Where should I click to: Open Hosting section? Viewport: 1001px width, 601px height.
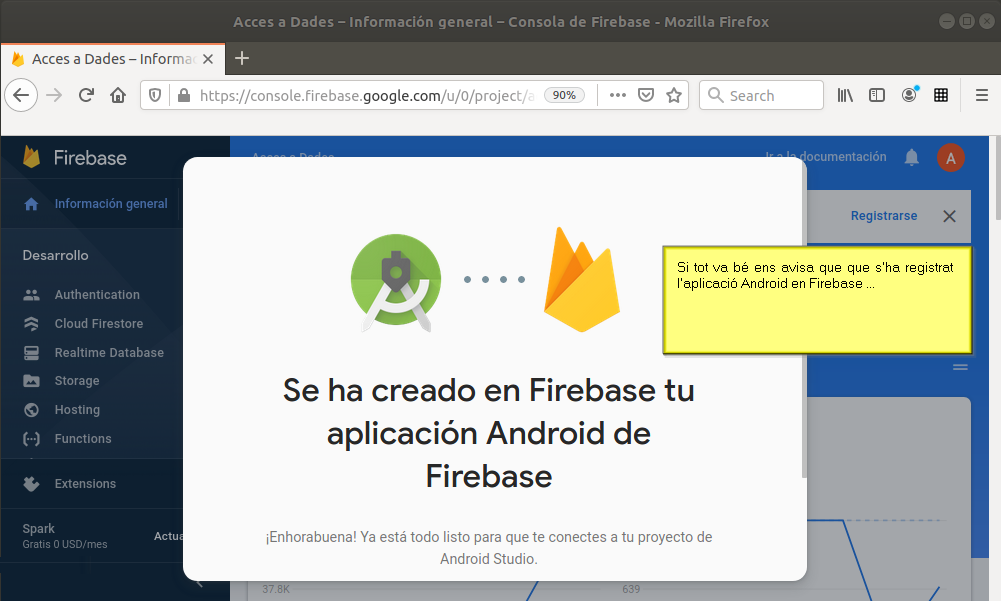(x=77, y=409)
